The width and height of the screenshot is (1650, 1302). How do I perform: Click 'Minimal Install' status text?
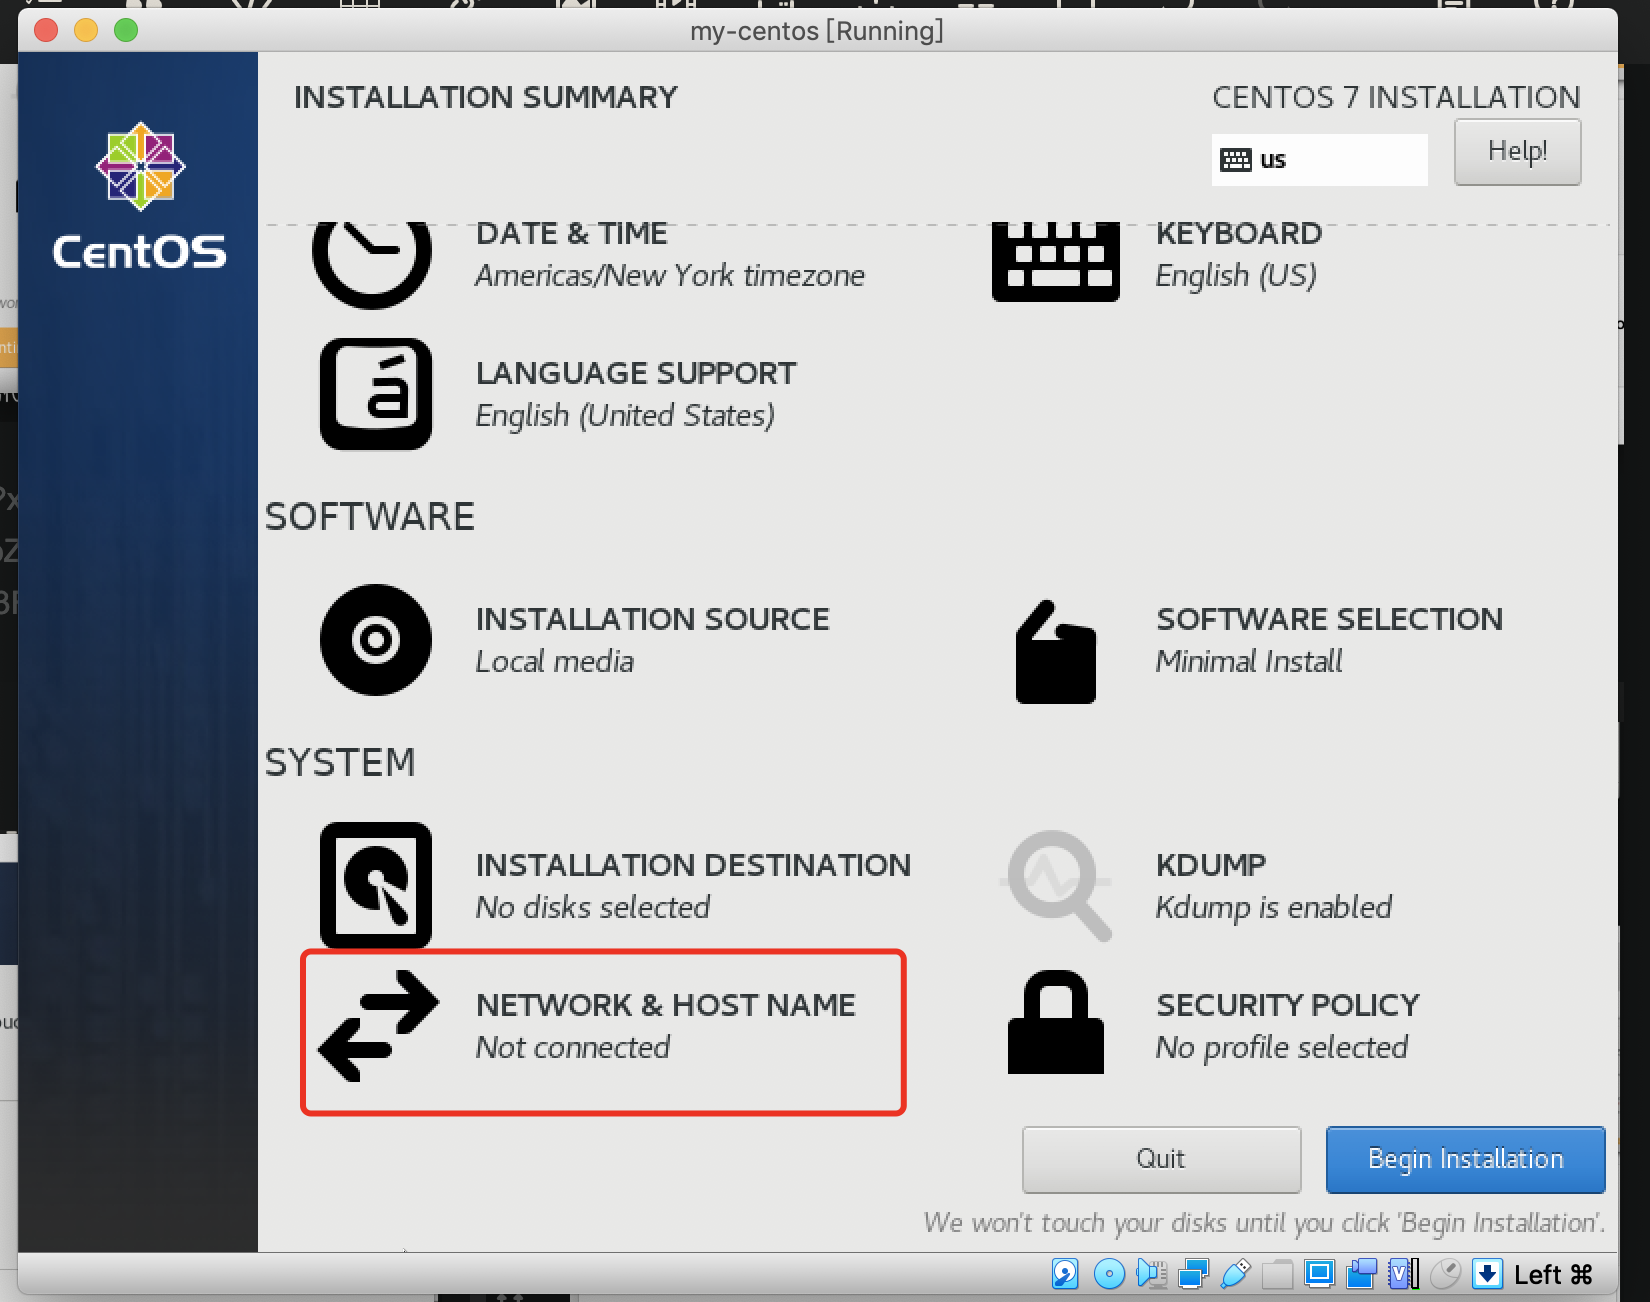tap(1249, 661)
